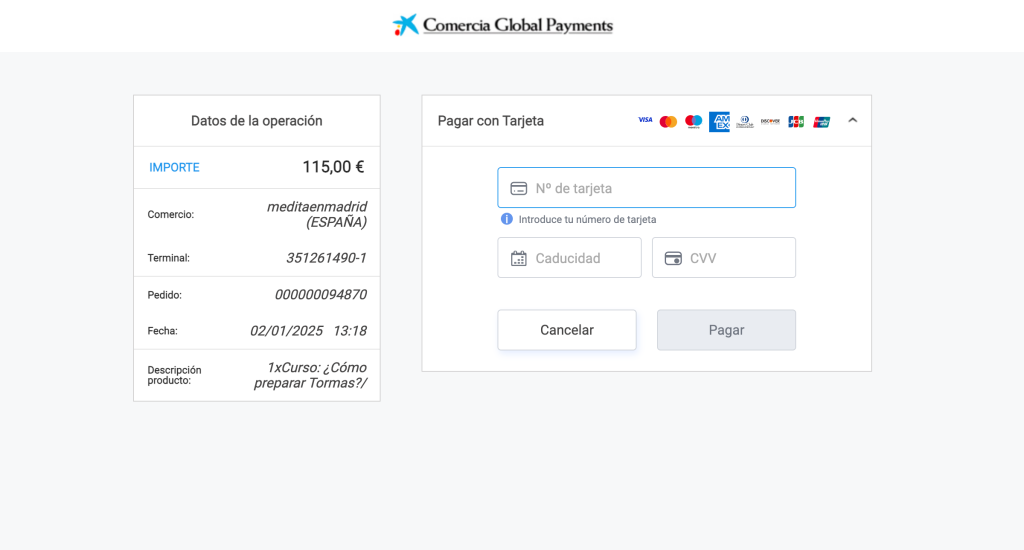Click the American Express logo
This screenshot has height=550, width=1024.
(x=719, y=121)
